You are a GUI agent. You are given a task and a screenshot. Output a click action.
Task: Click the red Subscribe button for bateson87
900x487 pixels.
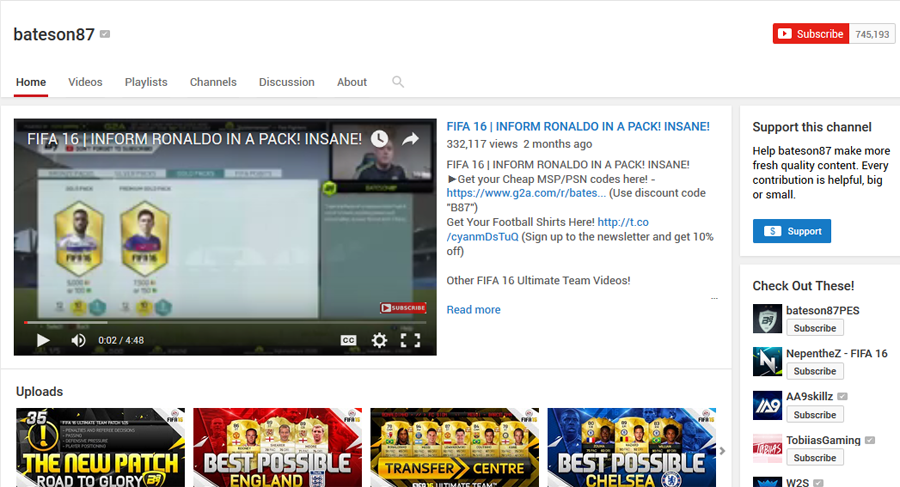811,34
